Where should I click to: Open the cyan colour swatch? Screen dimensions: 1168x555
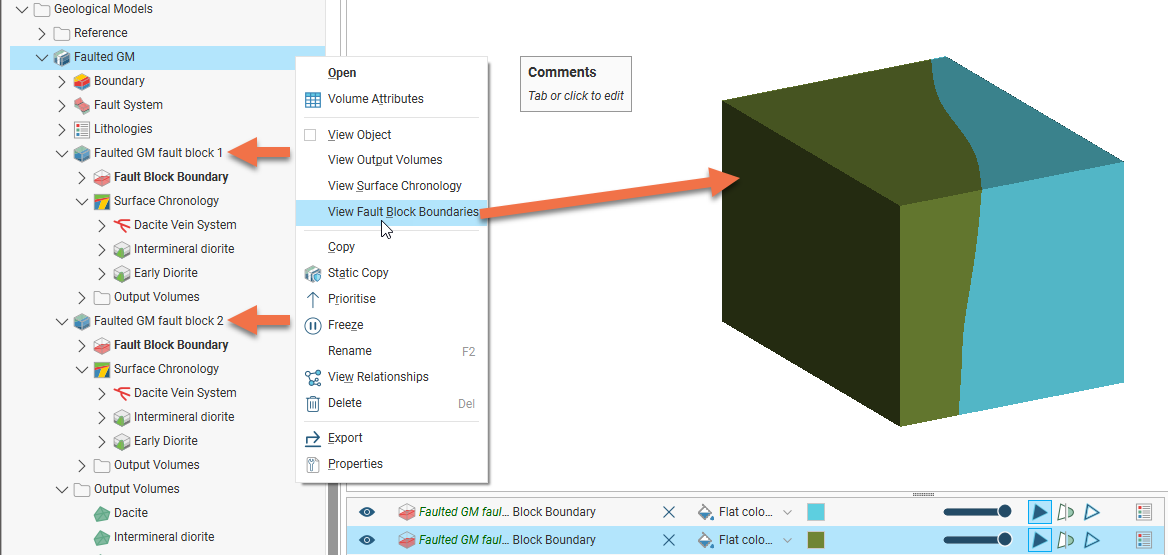(x=816, y=512)
